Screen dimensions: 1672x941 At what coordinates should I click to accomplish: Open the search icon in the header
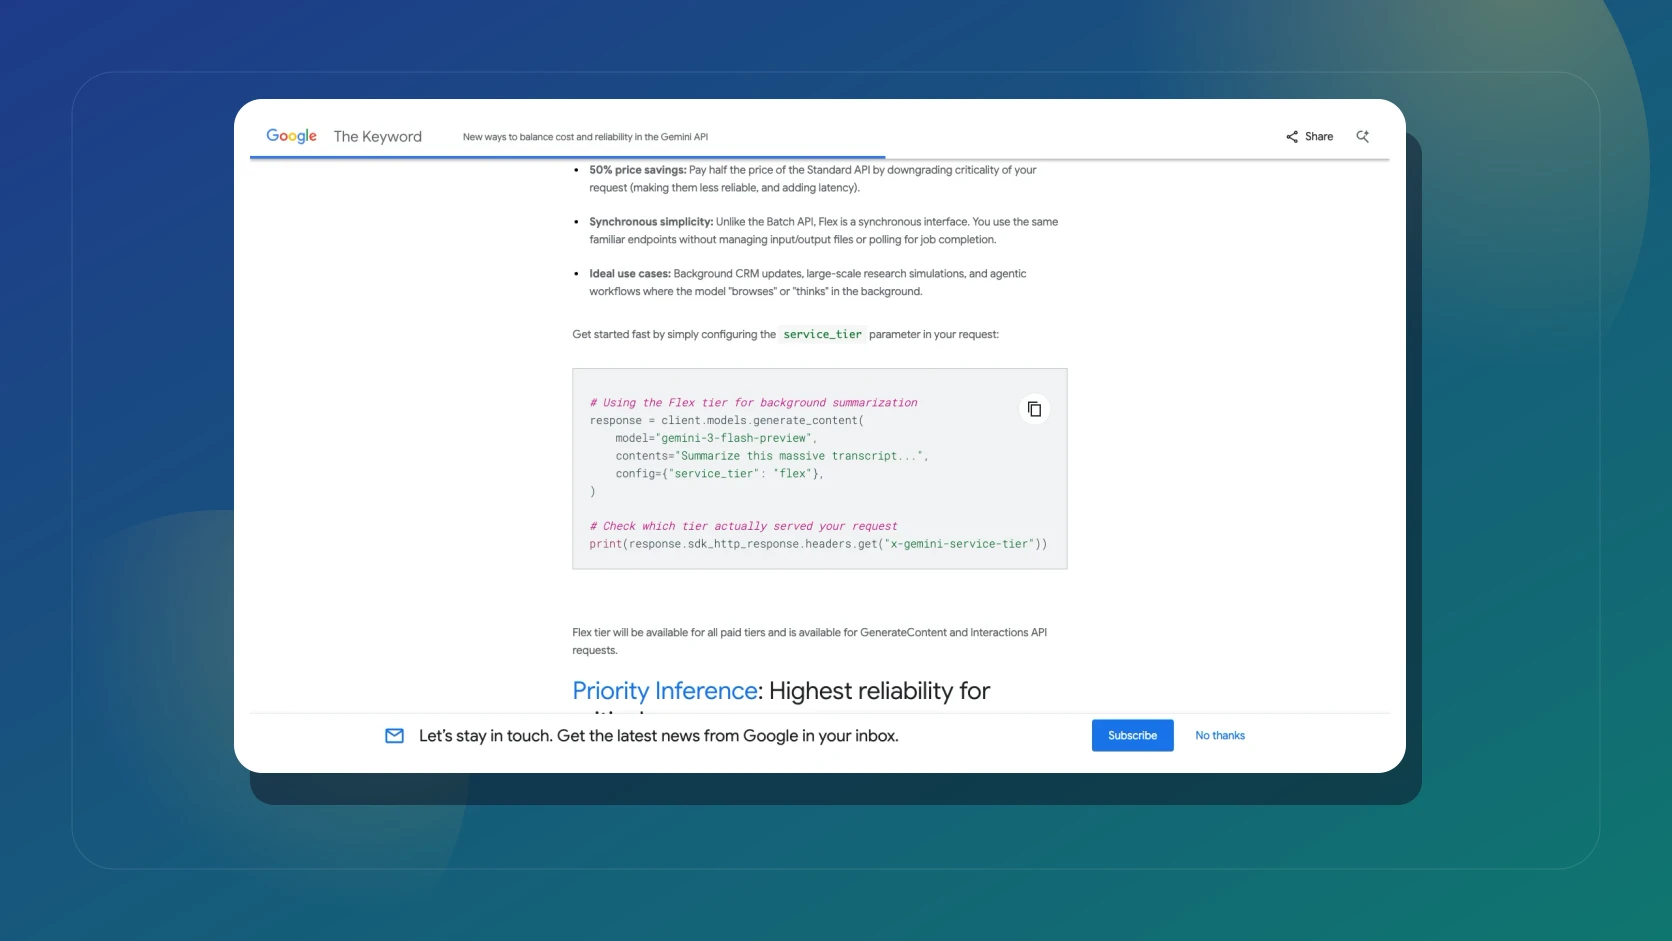point(1362,136)
